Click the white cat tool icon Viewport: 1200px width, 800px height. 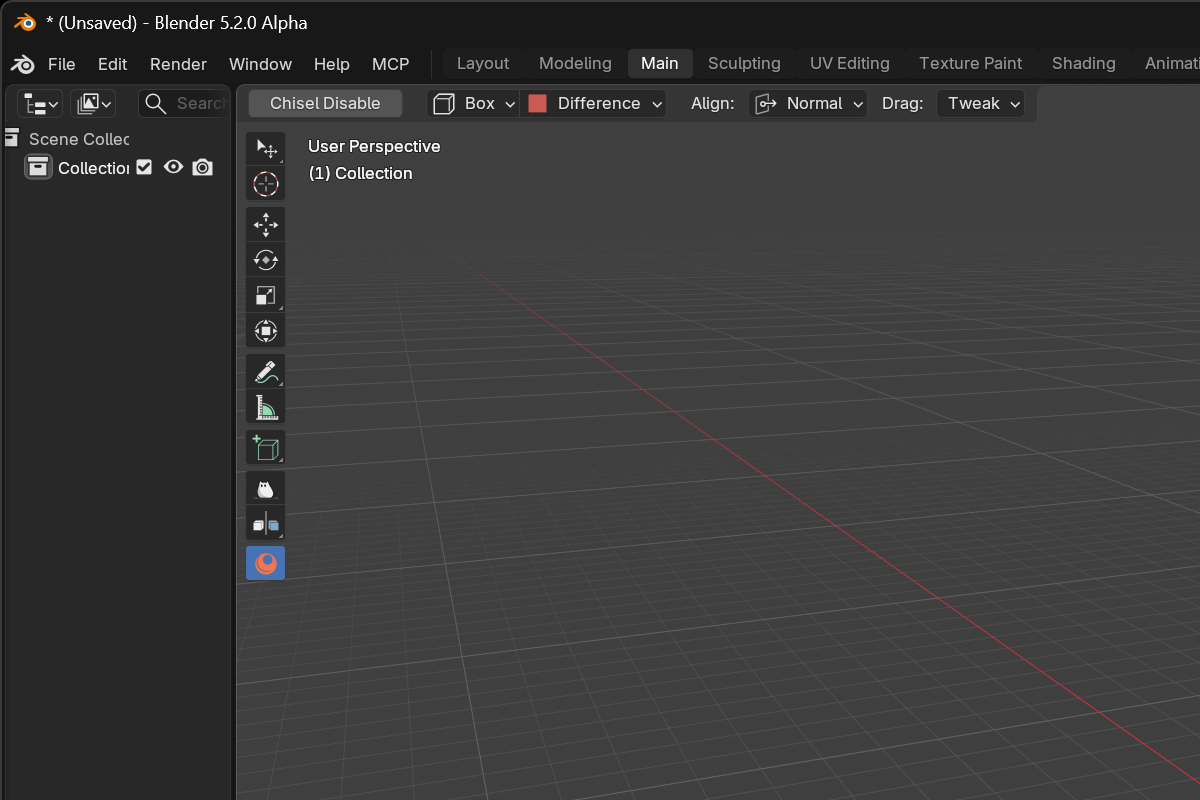(265, 489)
